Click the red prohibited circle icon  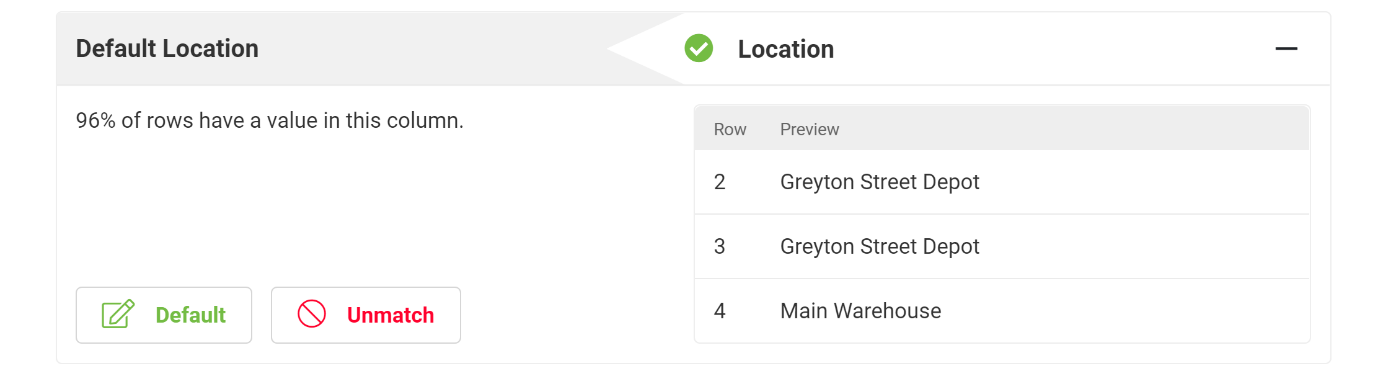tap(312, 315)
